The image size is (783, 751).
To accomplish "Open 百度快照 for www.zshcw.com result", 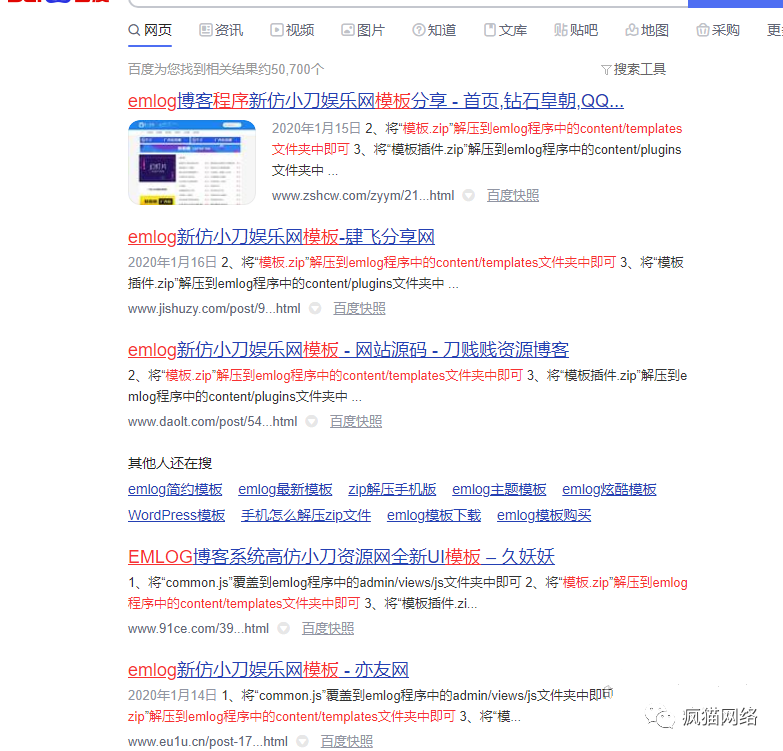I will 513,195.
